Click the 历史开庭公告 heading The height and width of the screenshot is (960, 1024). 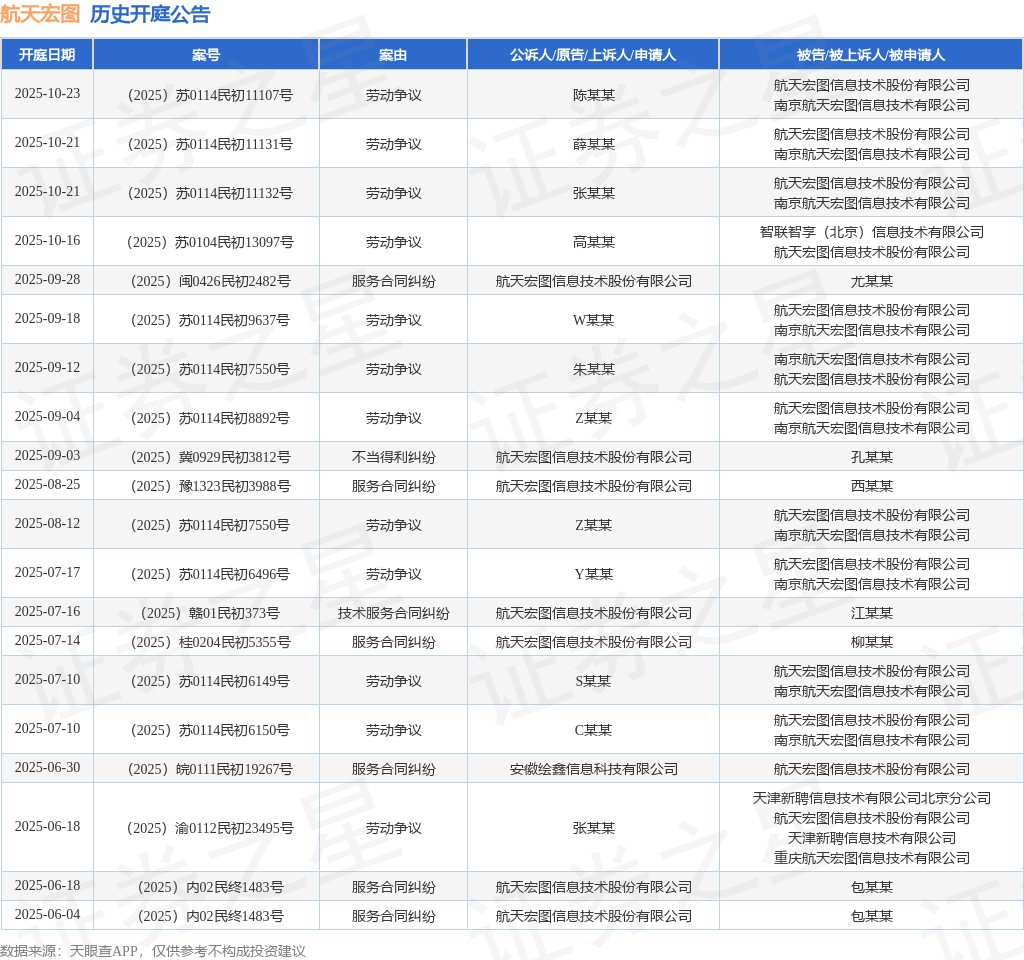pos(150,14)
